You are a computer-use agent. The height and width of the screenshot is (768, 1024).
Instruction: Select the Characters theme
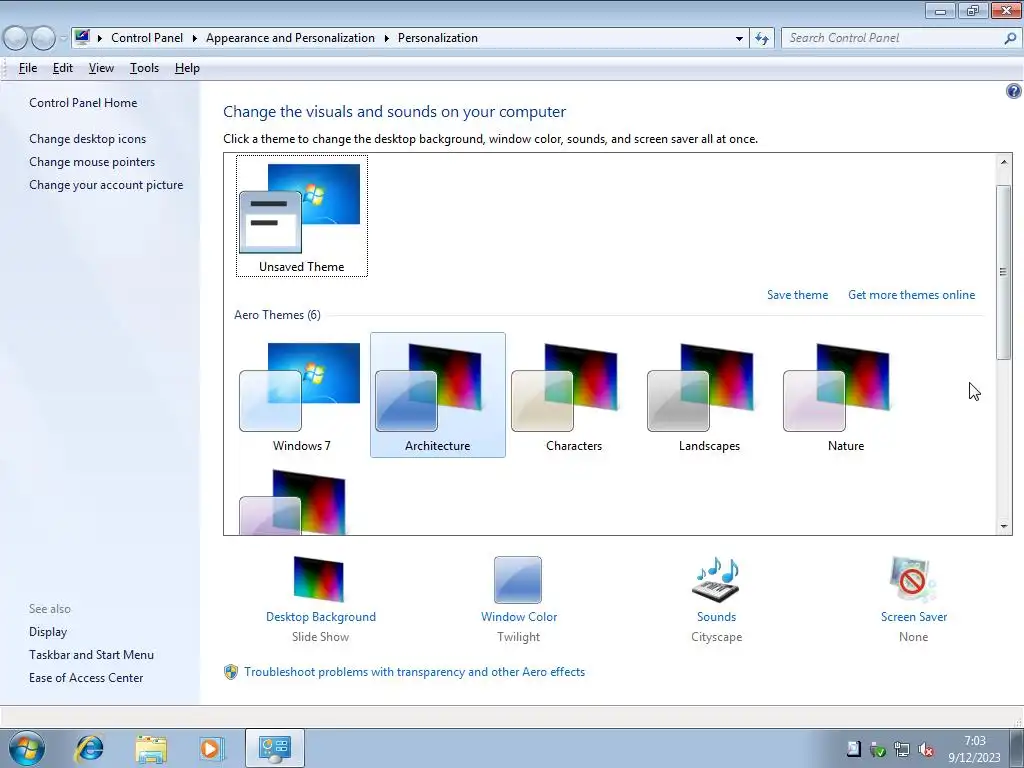[573, 394]
